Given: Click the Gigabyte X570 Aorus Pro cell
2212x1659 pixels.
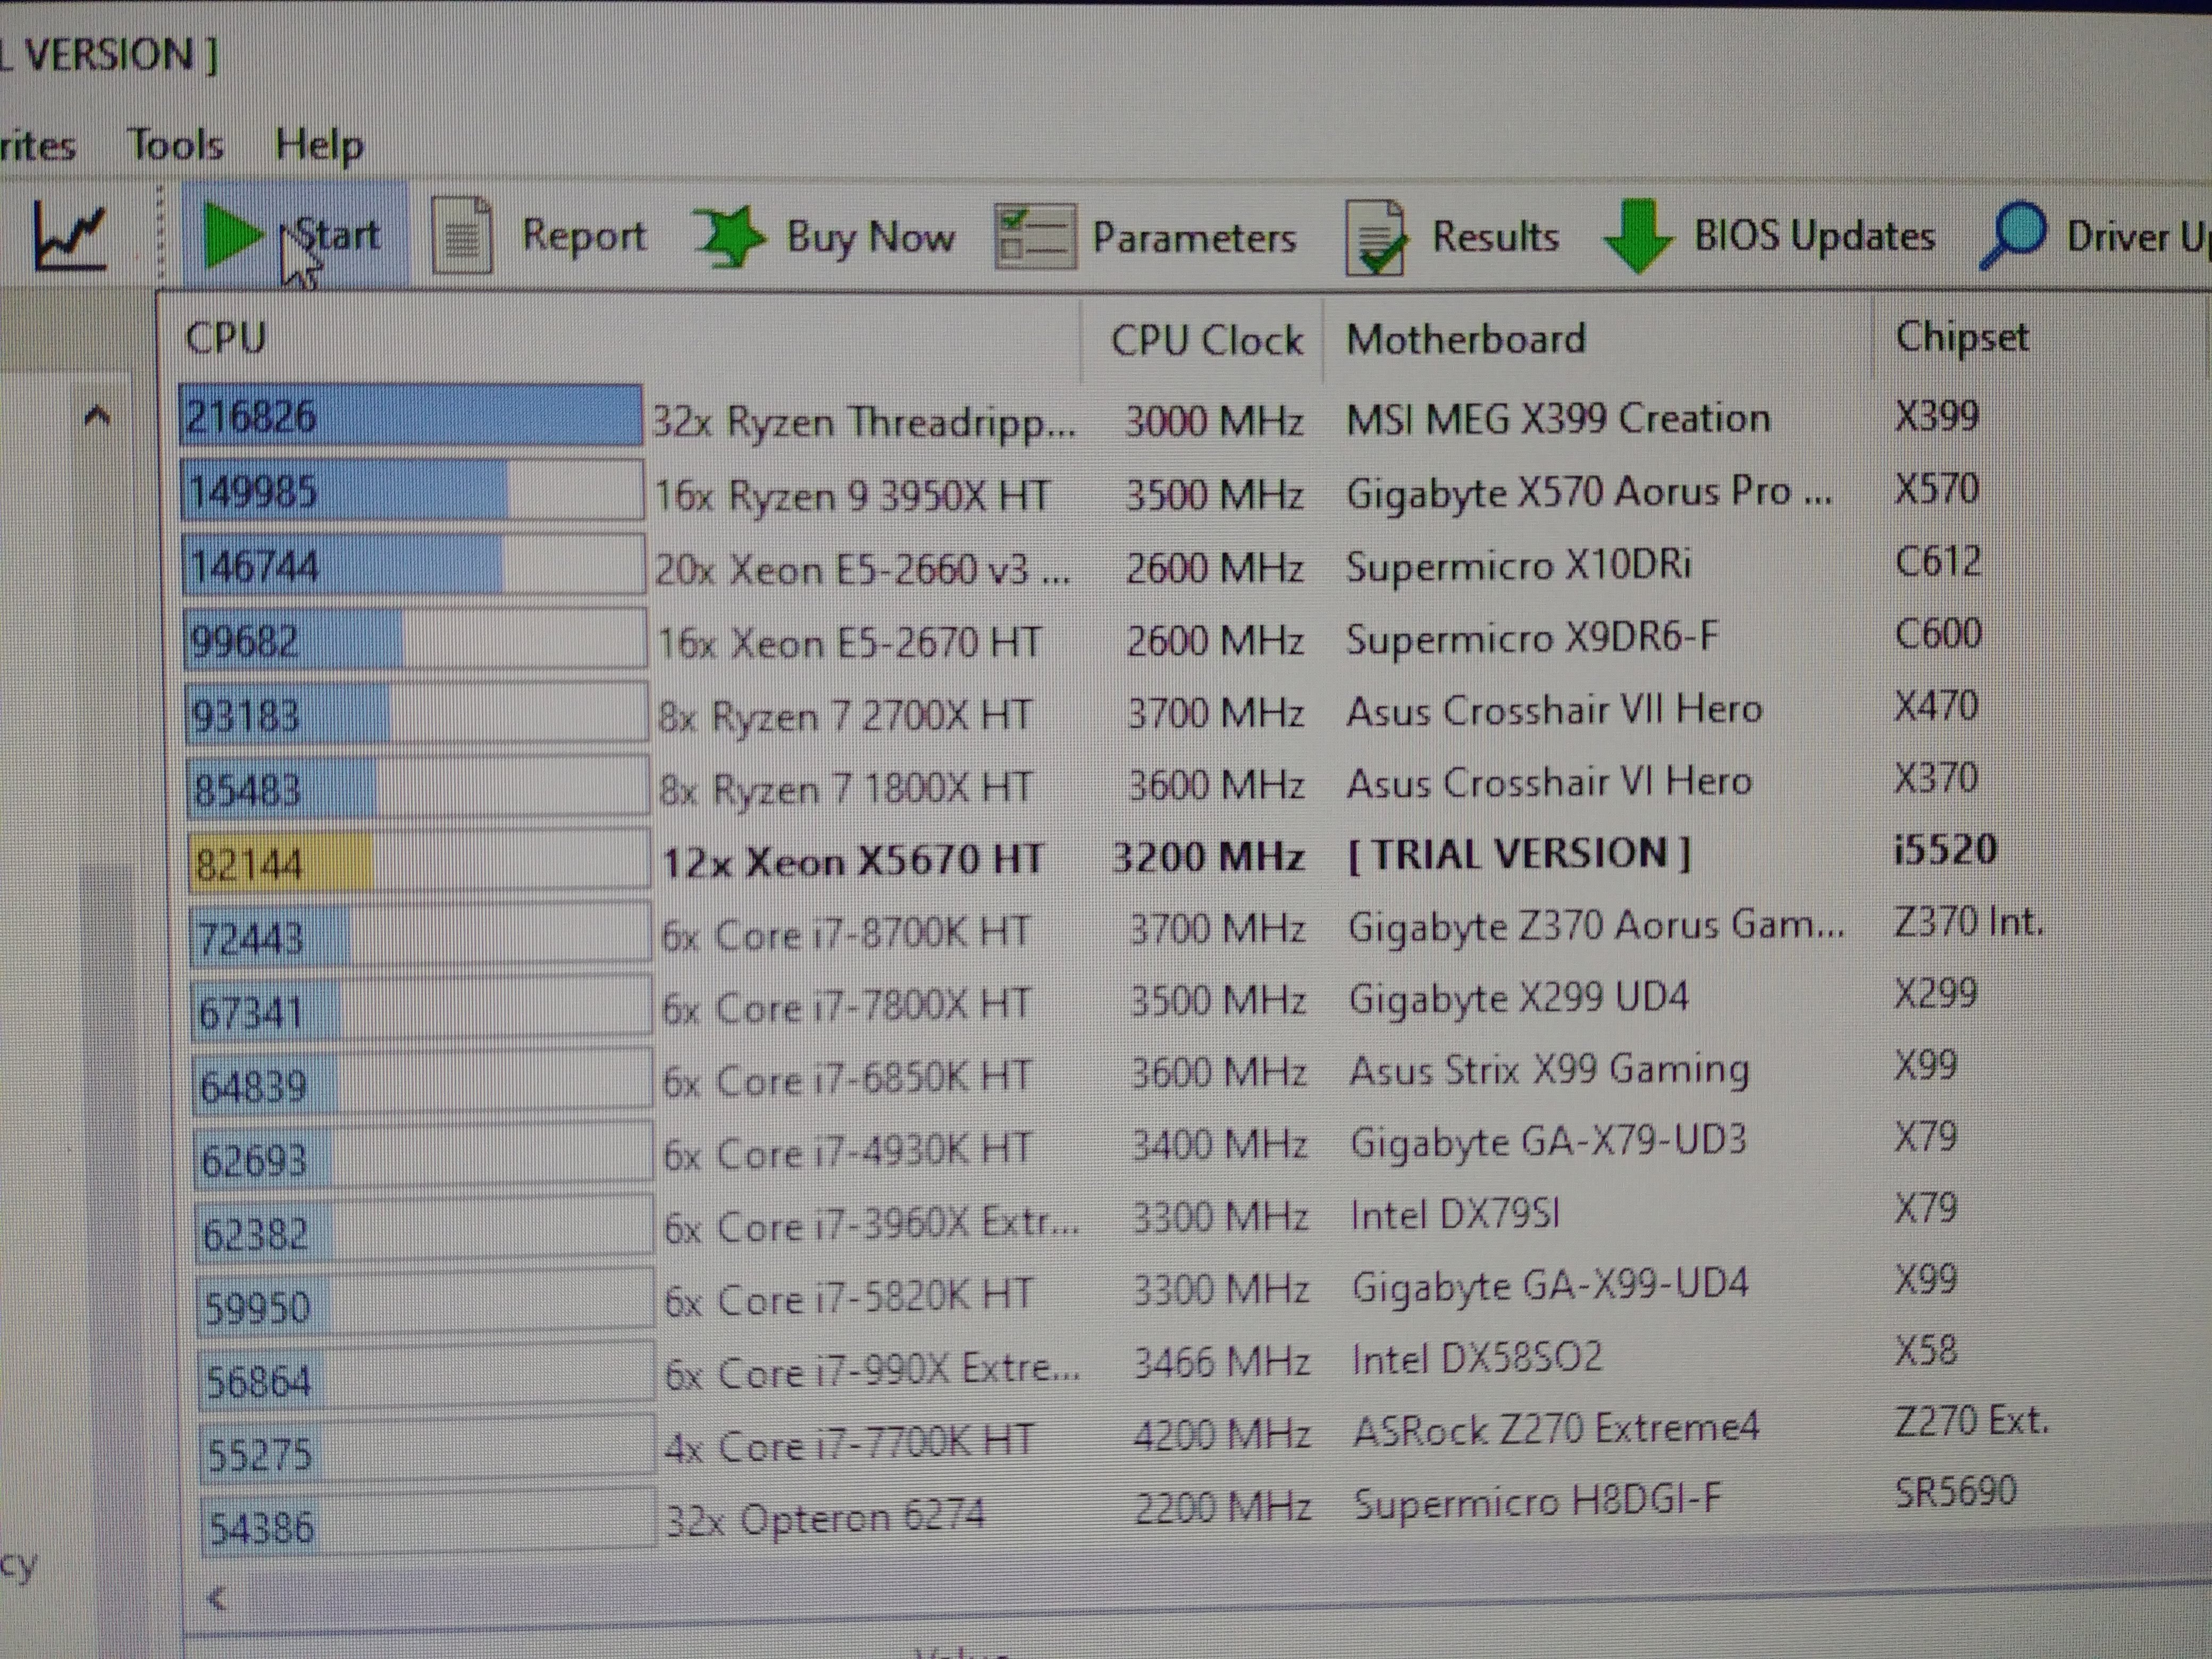Looking at the screenshot, I should [x=1589, y=492].
